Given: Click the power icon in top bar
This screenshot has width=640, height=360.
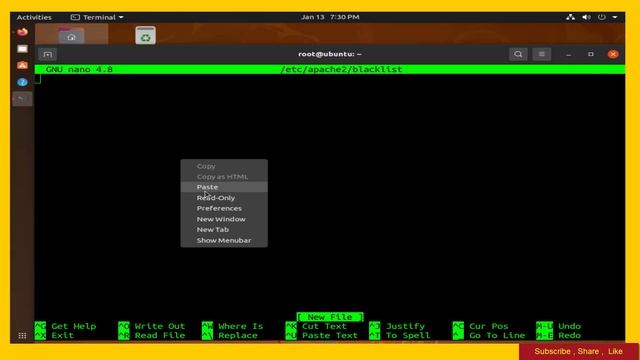Looking at the screenshot, I should coord(602,17).
